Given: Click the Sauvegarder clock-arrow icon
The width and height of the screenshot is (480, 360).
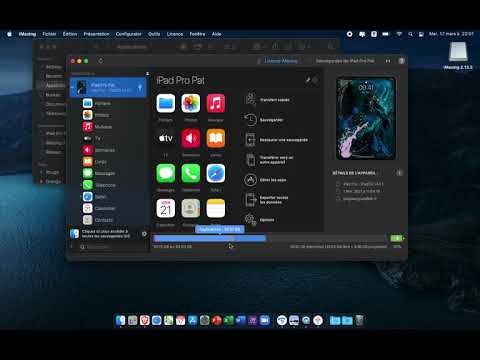Looking at the screenshot, I should [x=250, y=120].
